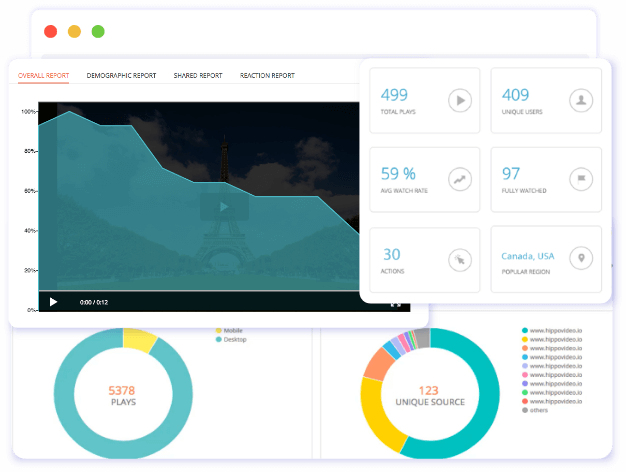Click the 60% axis label on chart
The image size is (626, 472).
(x=30, y=191)
